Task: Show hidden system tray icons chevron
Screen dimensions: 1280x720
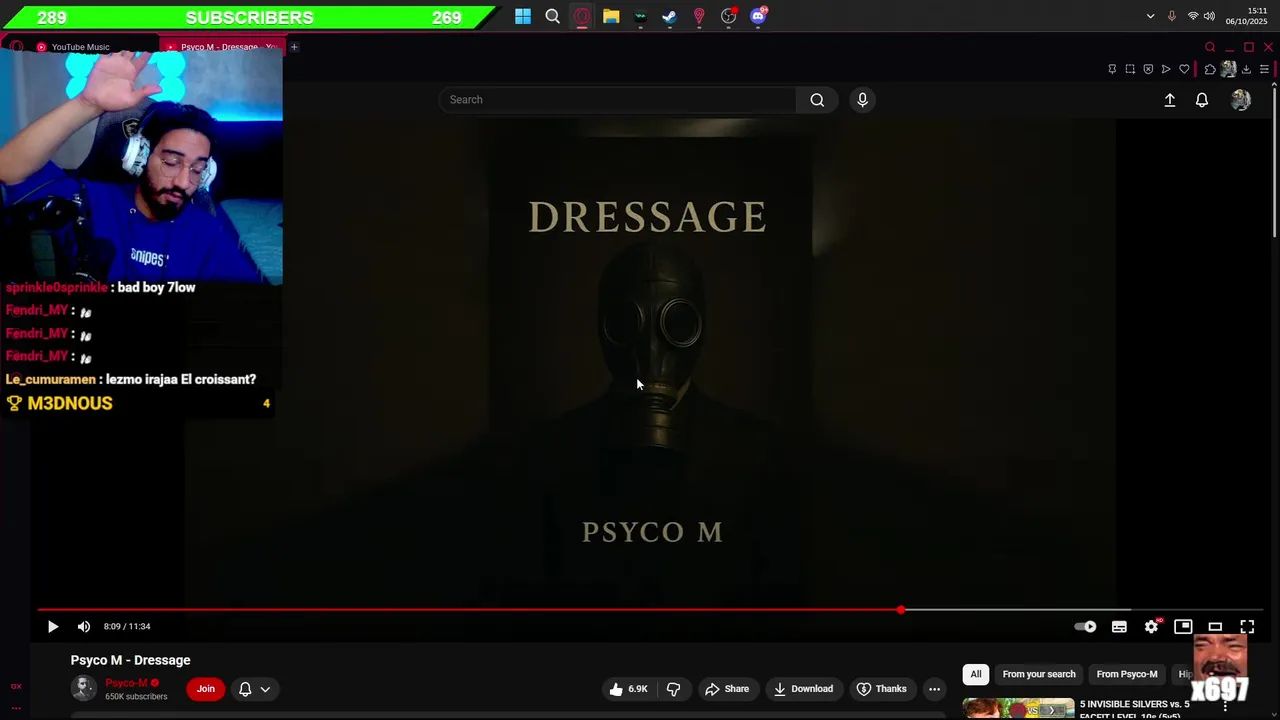Action: (1150, 16)
